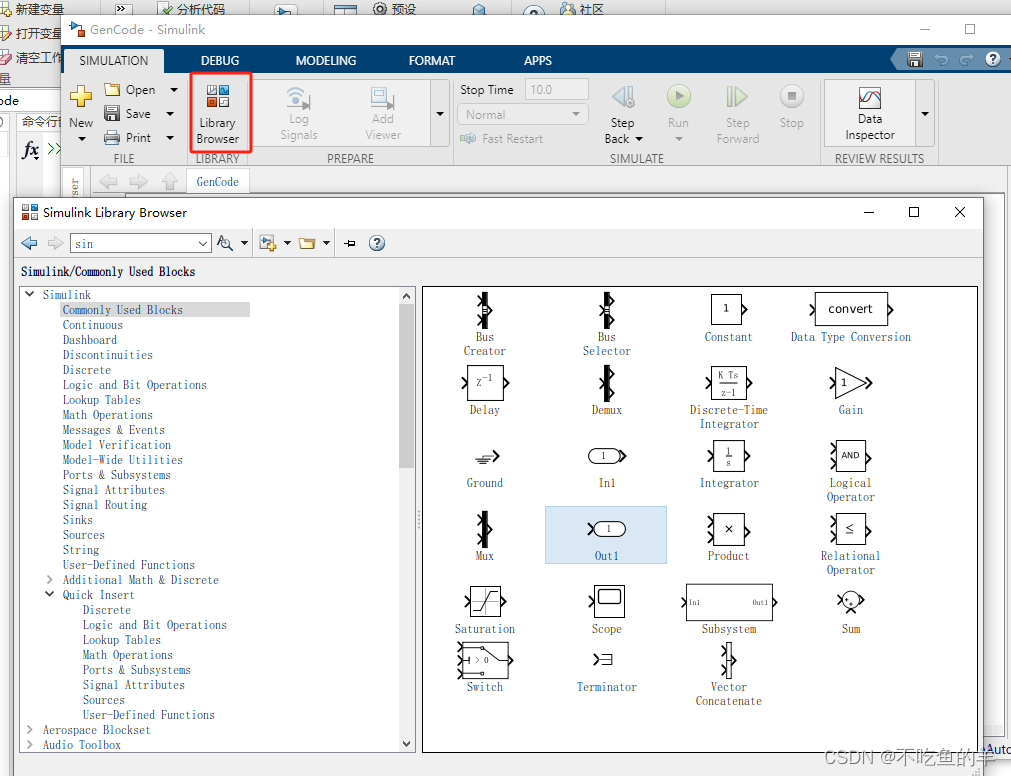
Task: Expand Additional Math & Discrete
Action: click(50, 579)
